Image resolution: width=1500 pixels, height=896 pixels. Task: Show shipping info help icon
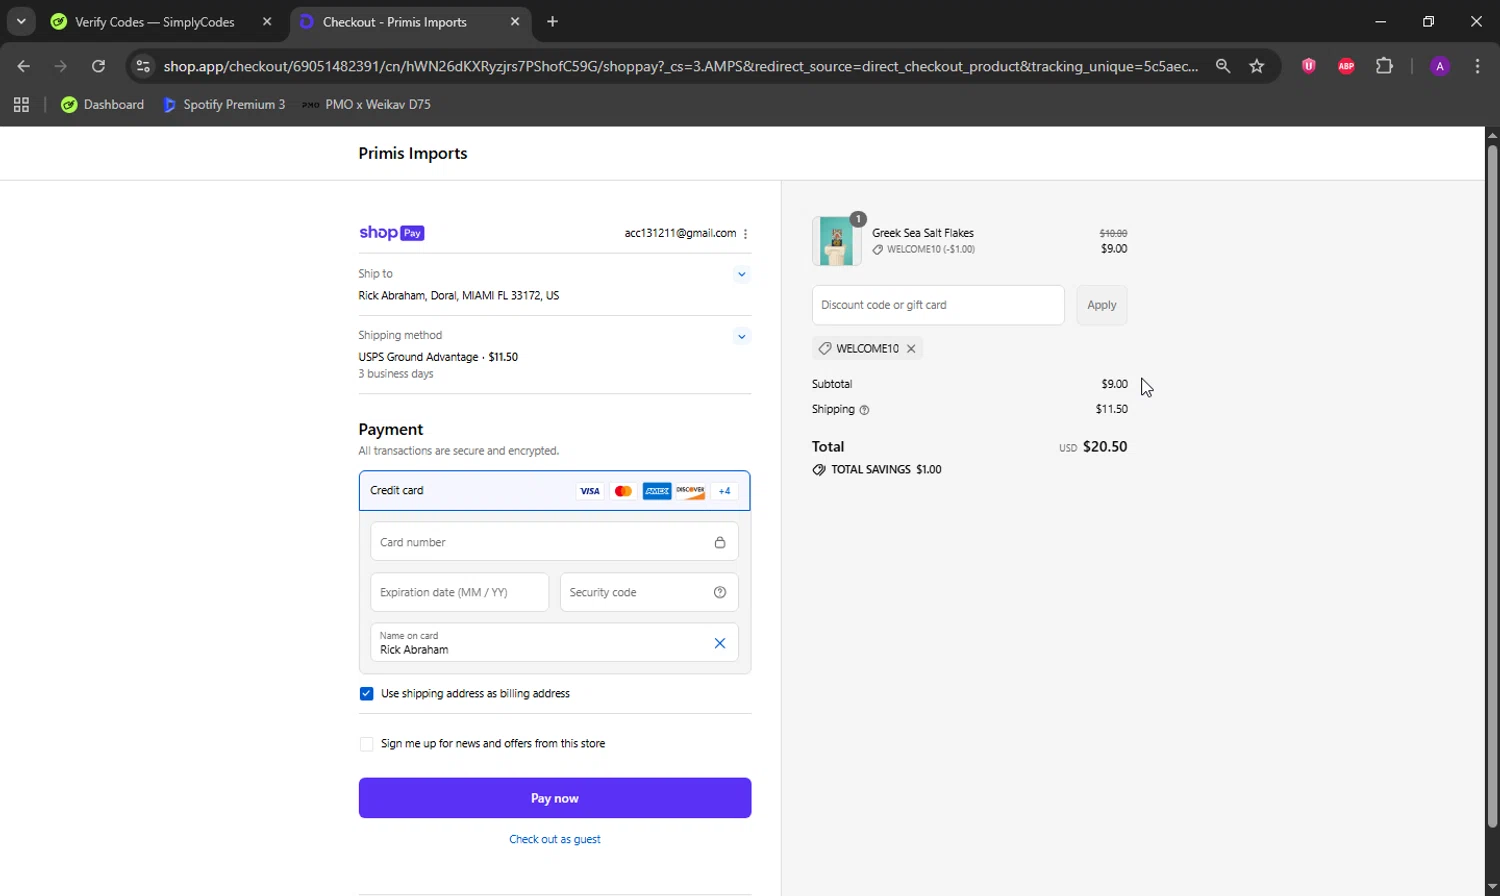[865, 410]
